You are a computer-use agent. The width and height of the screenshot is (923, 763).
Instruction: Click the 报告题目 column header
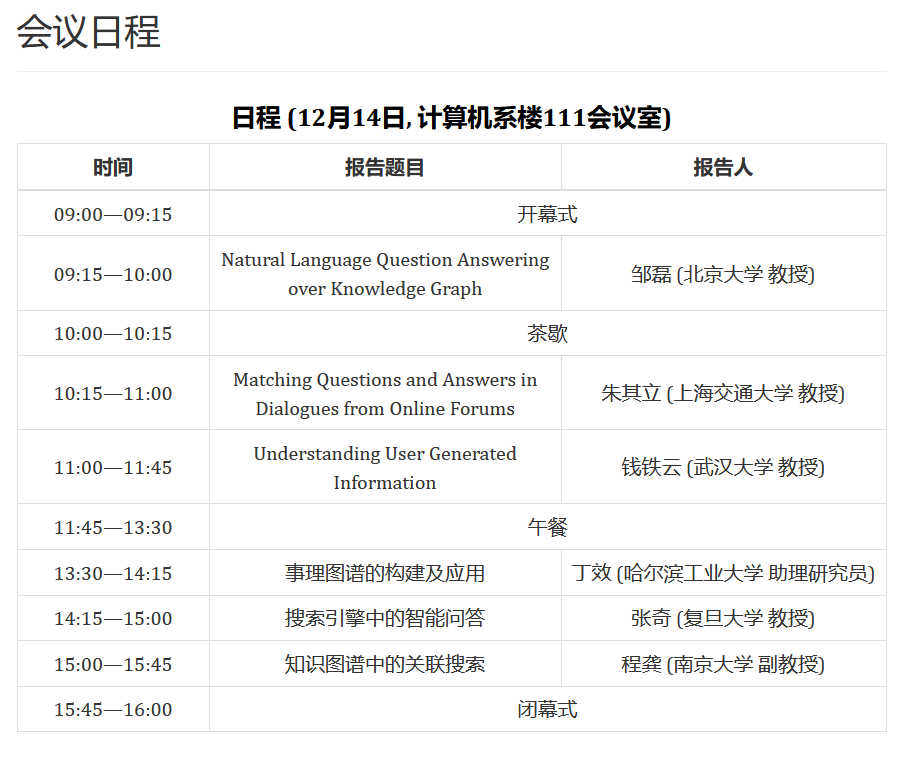click(x=385, y=168)
